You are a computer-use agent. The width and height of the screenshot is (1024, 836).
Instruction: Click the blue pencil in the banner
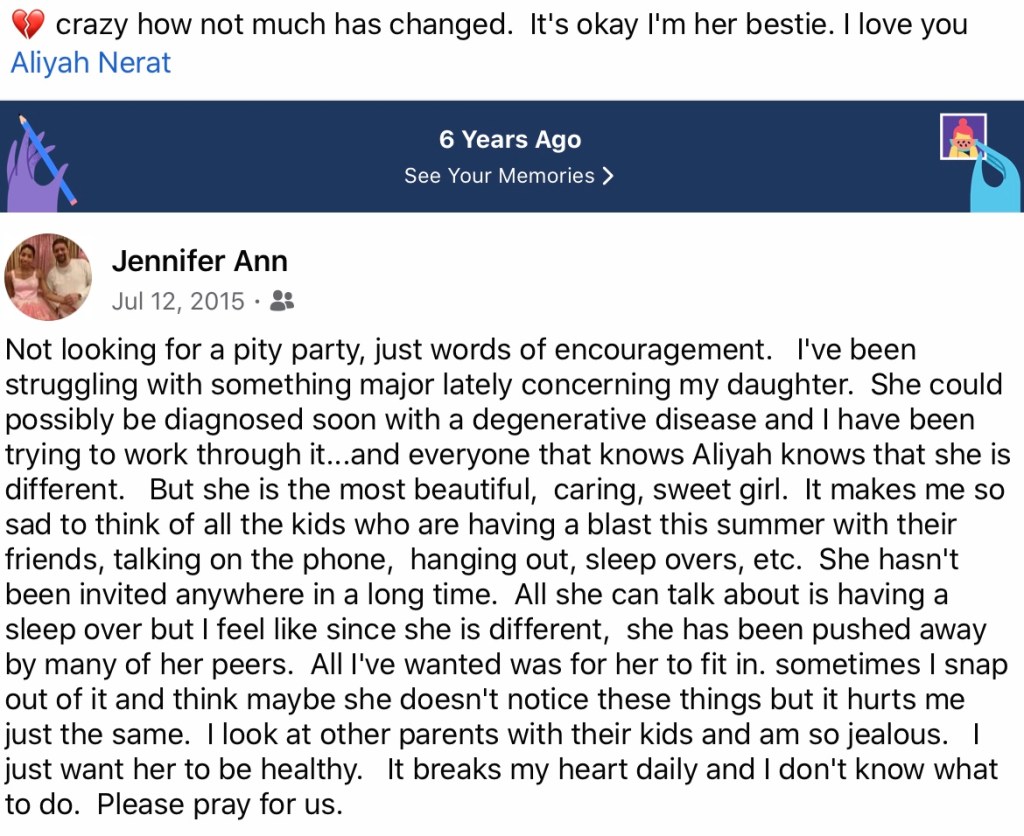click(x=47, y=155)
